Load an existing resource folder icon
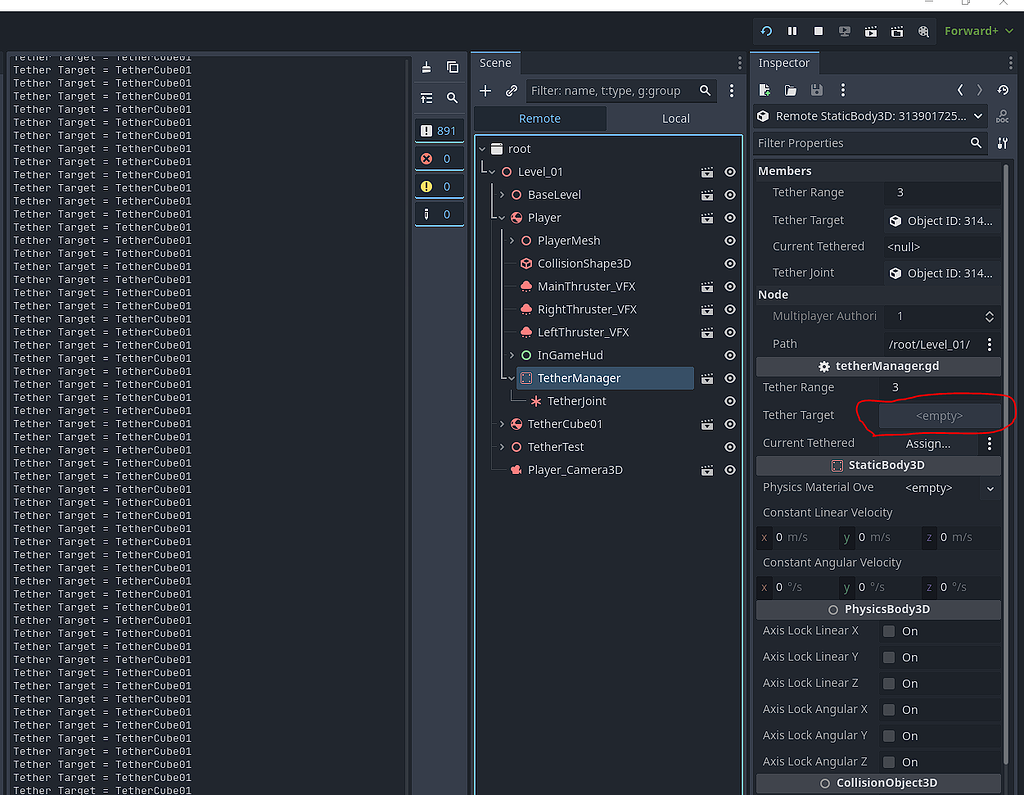Image resolution: width=1024 pixels, height=795 pixels. pos(790,90)
